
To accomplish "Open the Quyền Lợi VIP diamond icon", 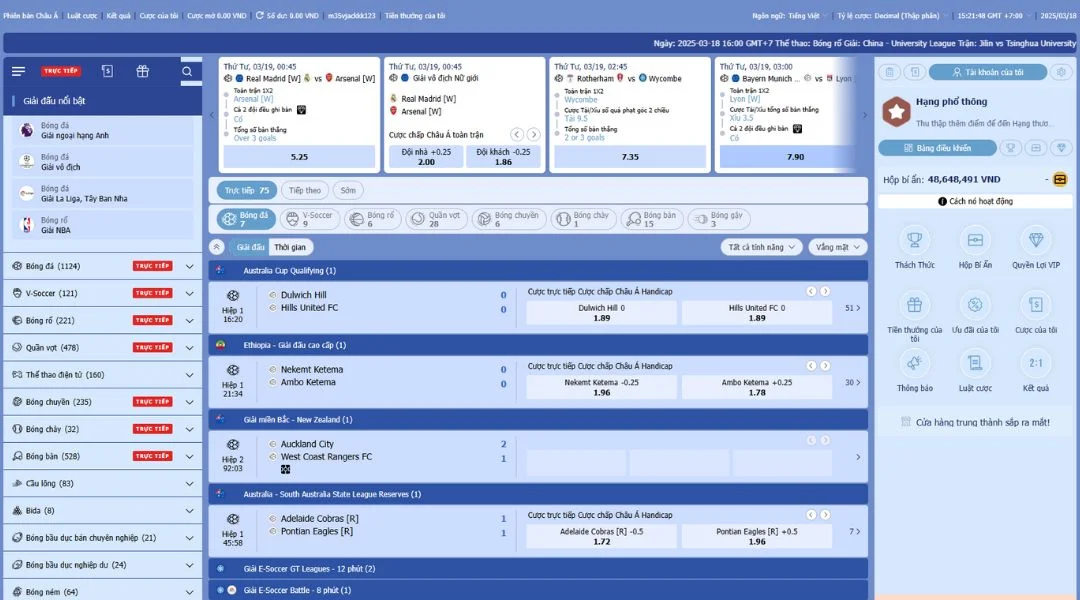I will pos(1036,240).
